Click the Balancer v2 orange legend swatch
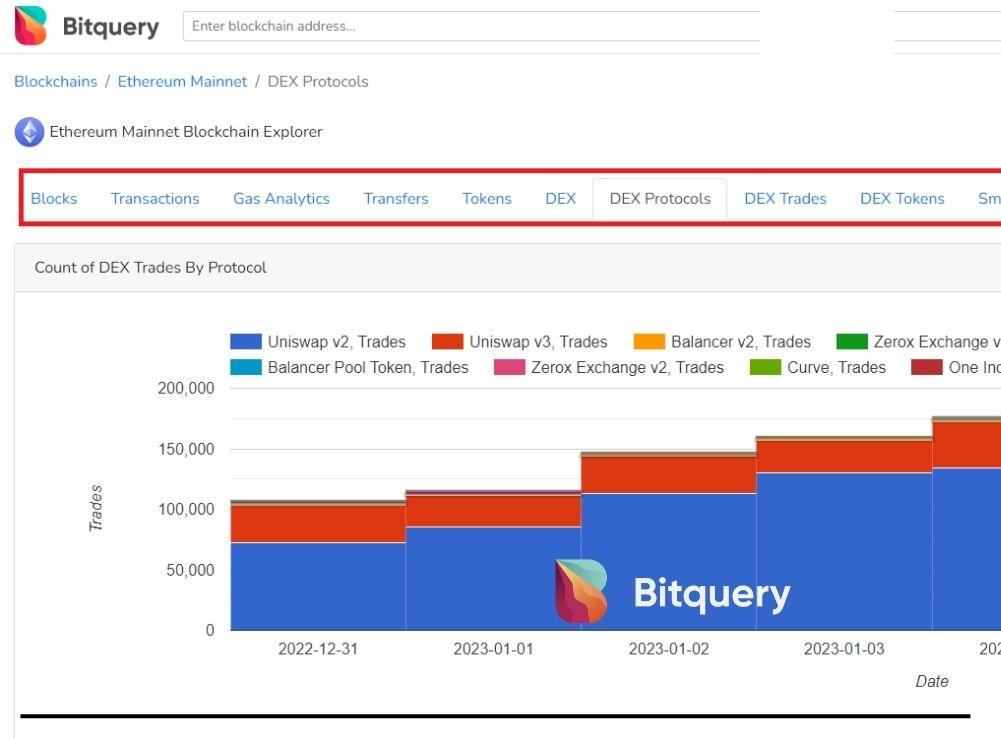The height and width of the screenshot is (739, 1001). pyautogui.click(x=649, y=341)
